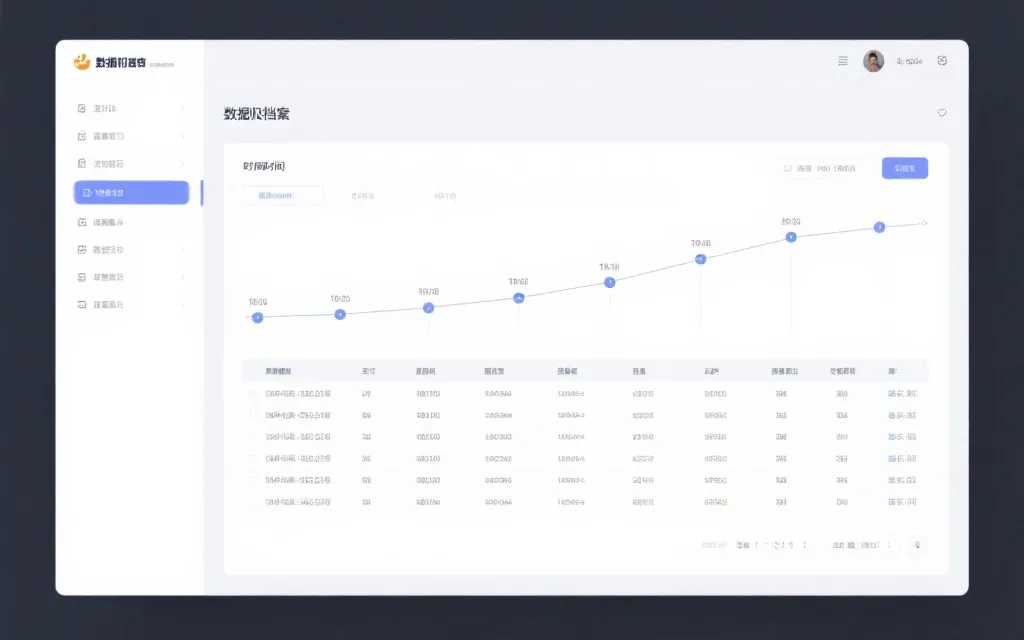
Task: Select the highlighted first tab above the chart
Action: [x=282, y=196]
